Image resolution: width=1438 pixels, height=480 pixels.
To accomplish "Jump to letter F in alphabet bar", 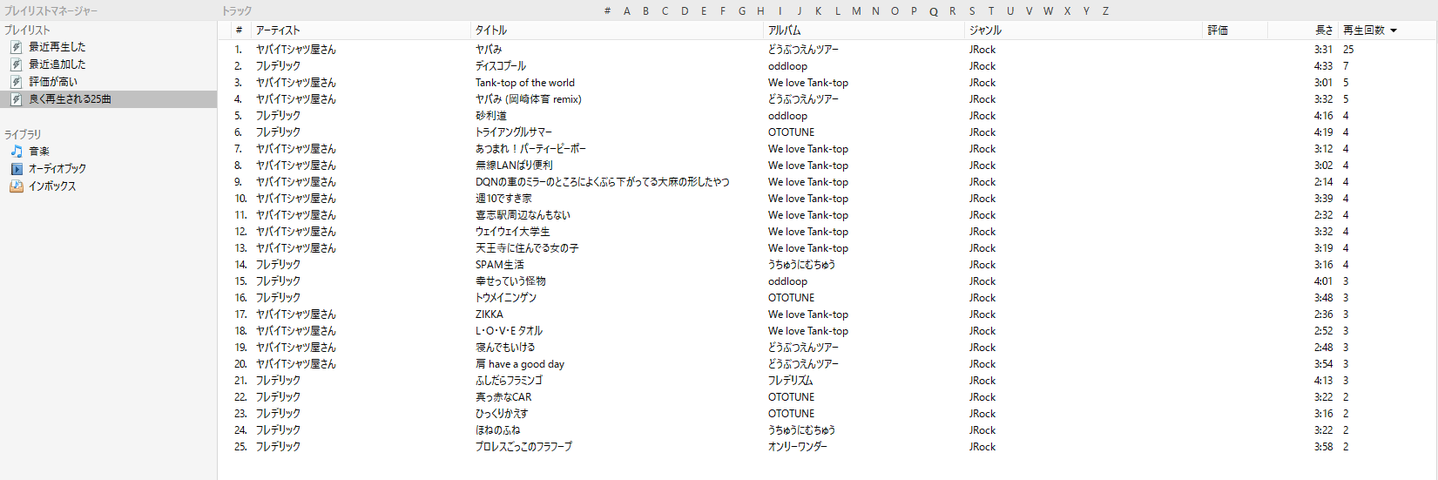I will tap(722, 11).
